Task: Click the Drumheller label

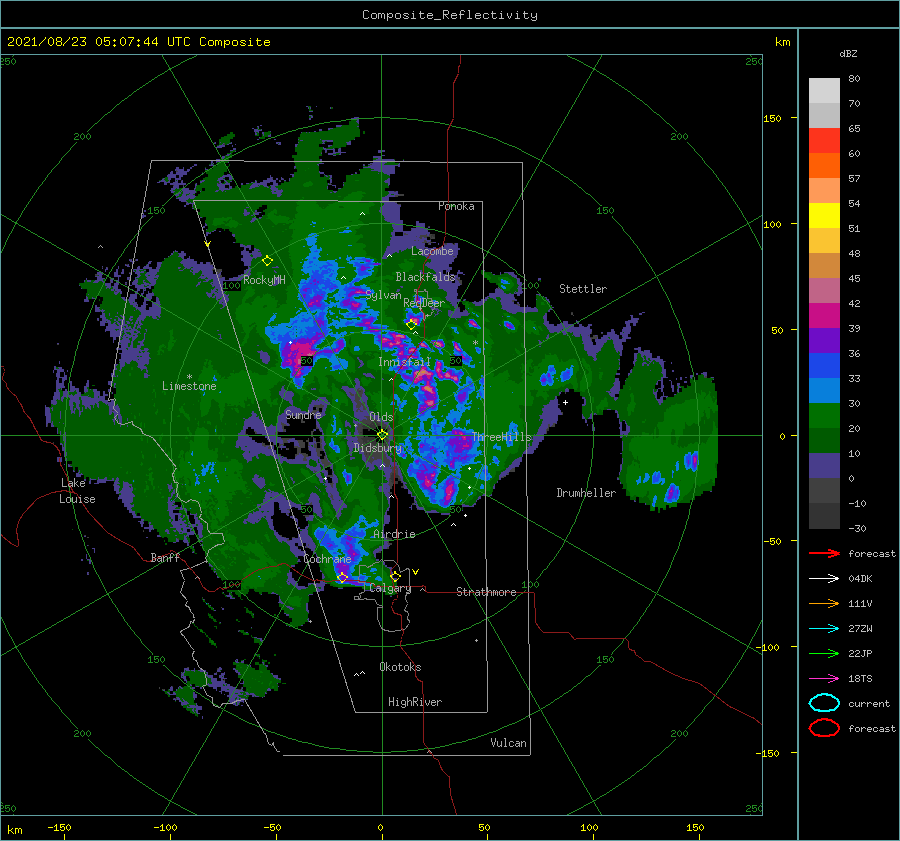Action: 586,493
